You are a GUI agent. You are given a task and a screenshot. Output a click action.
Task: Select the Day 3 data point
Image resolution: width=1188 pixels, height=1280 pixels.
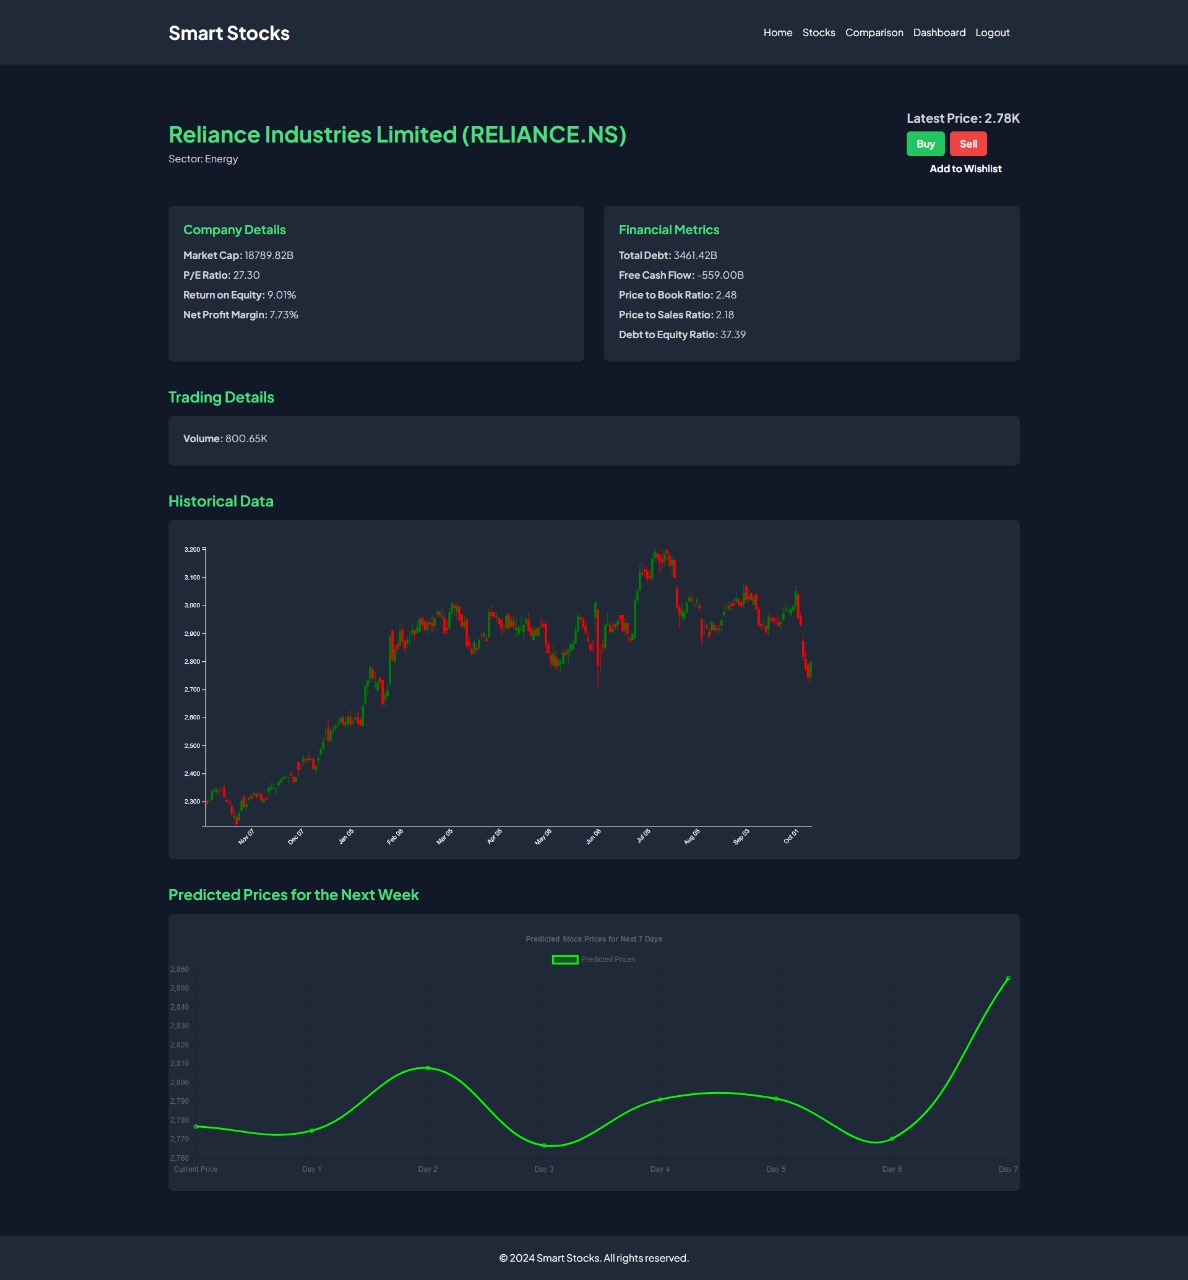[x=544, y=1145]
